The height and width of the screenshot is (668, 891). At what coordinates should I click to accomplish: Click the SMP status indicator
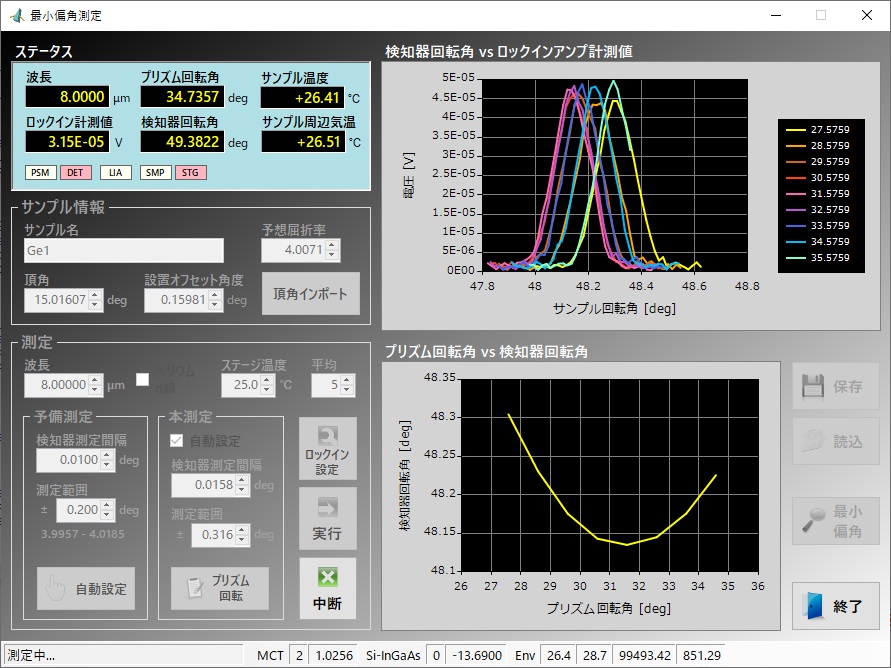pyautogui.click(x=155, y=173)
